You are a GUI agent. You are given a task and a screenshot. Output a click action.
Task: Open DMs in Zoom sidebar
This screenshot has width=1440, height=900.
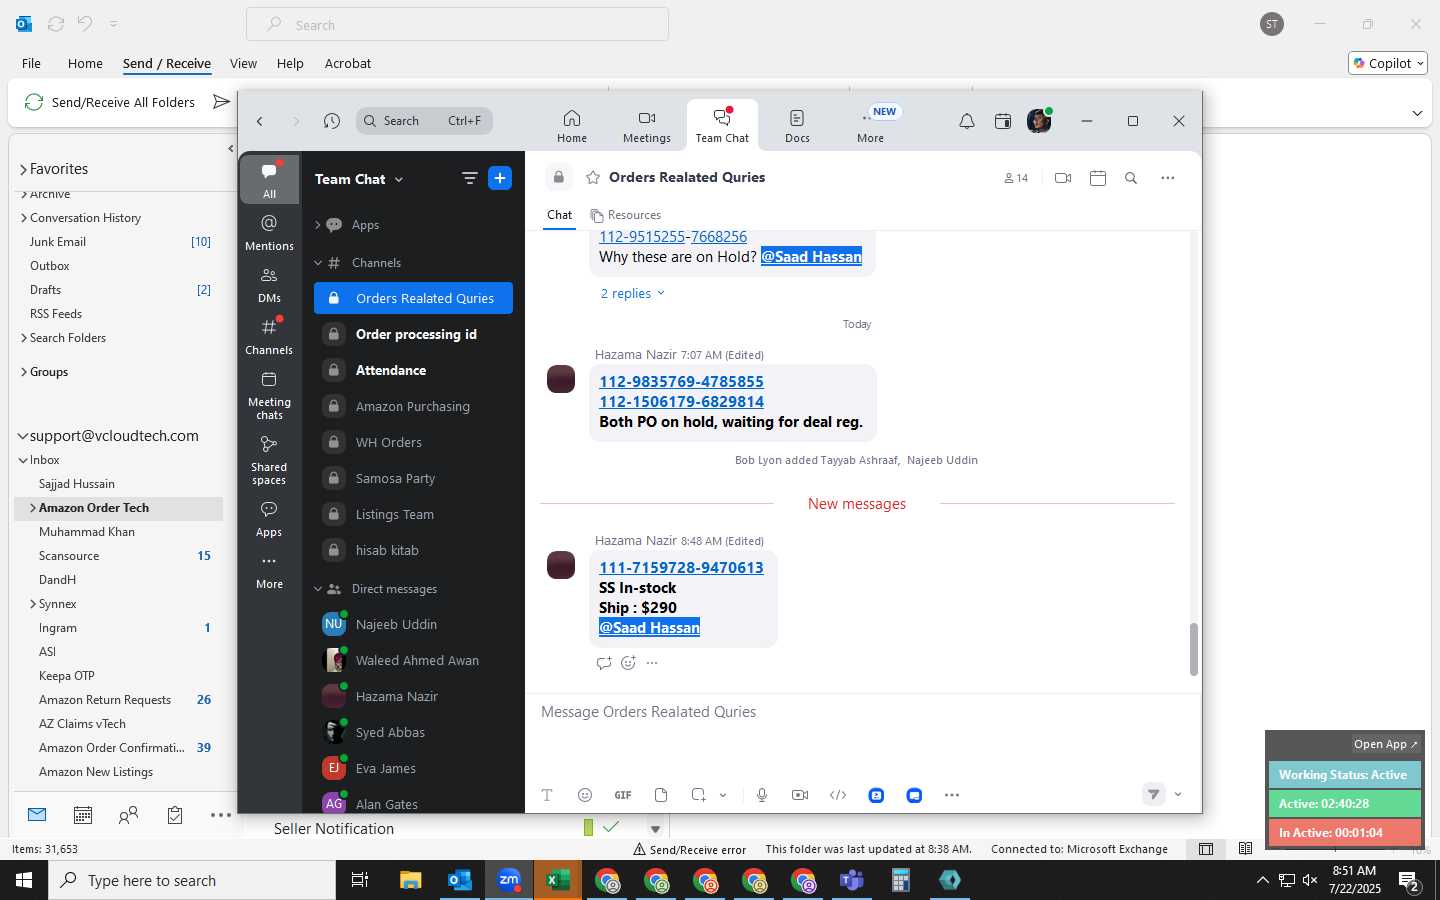[x=269, y=284]
